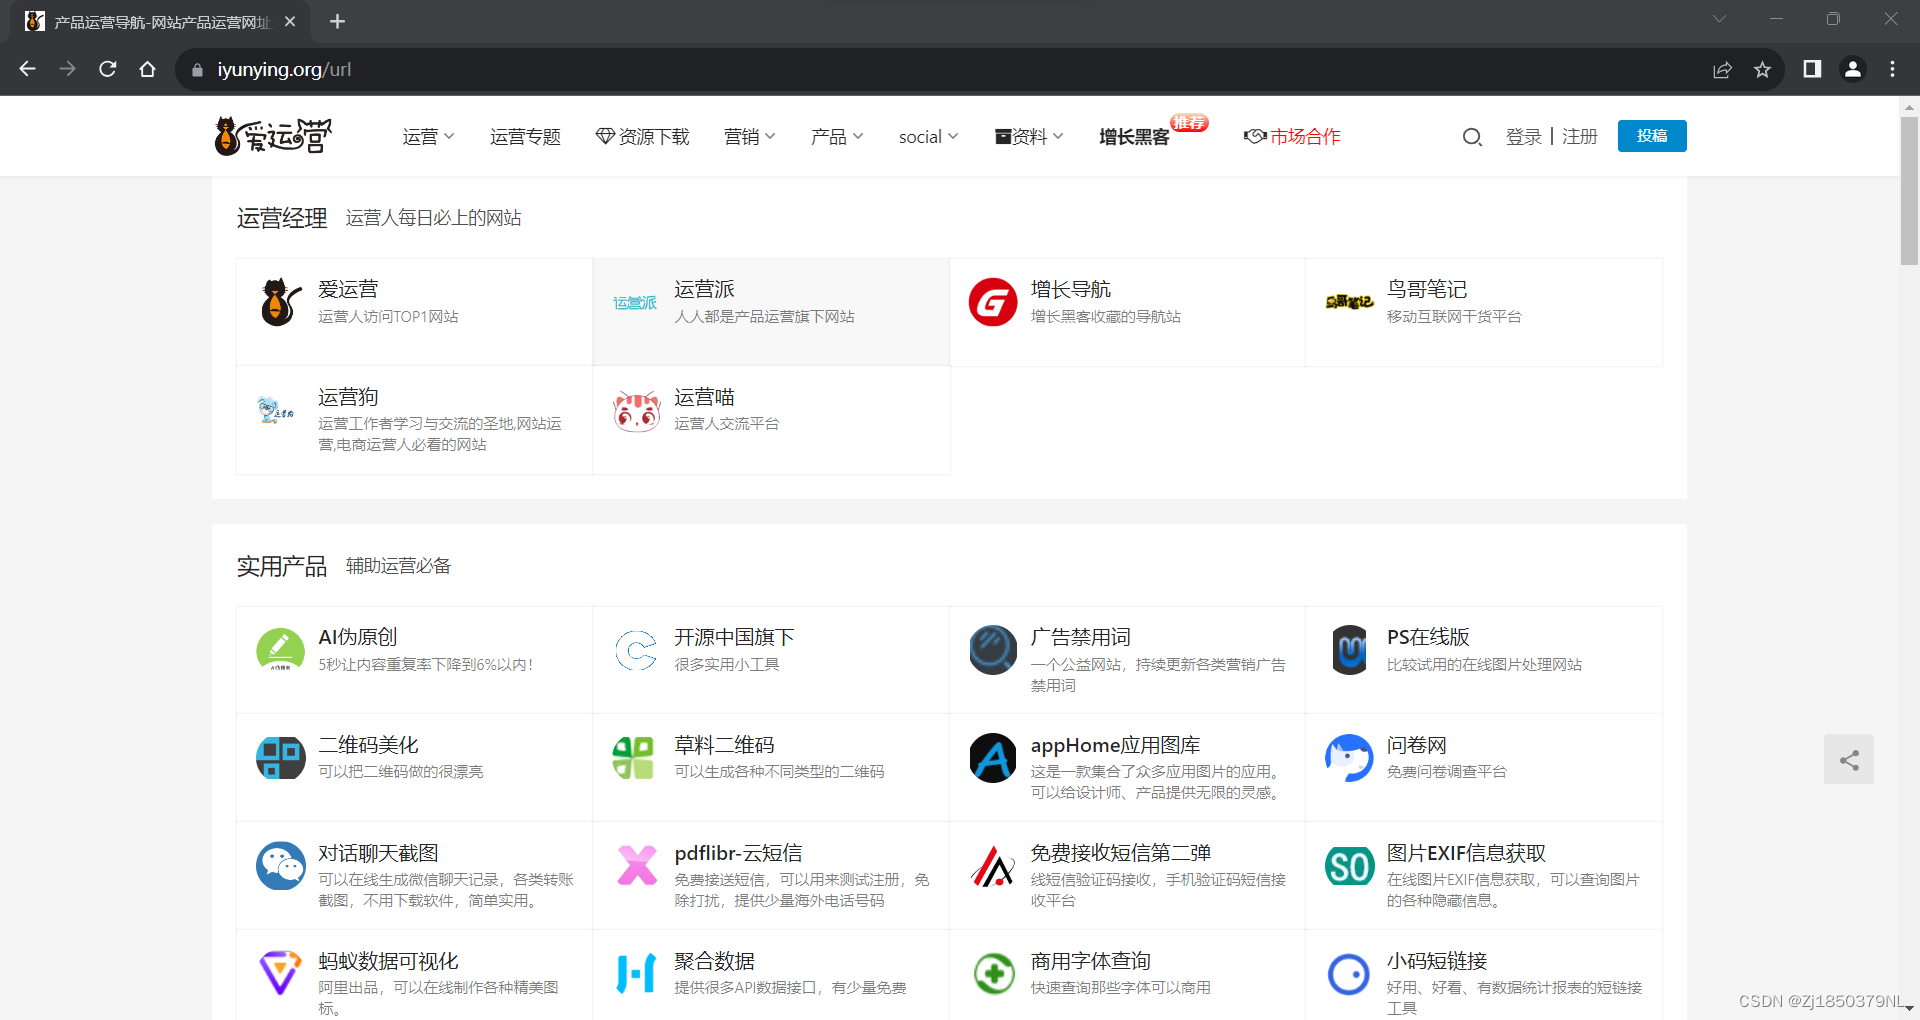Open the 草料二维码 title link
1920x1020 pixels.
(724, 746)
